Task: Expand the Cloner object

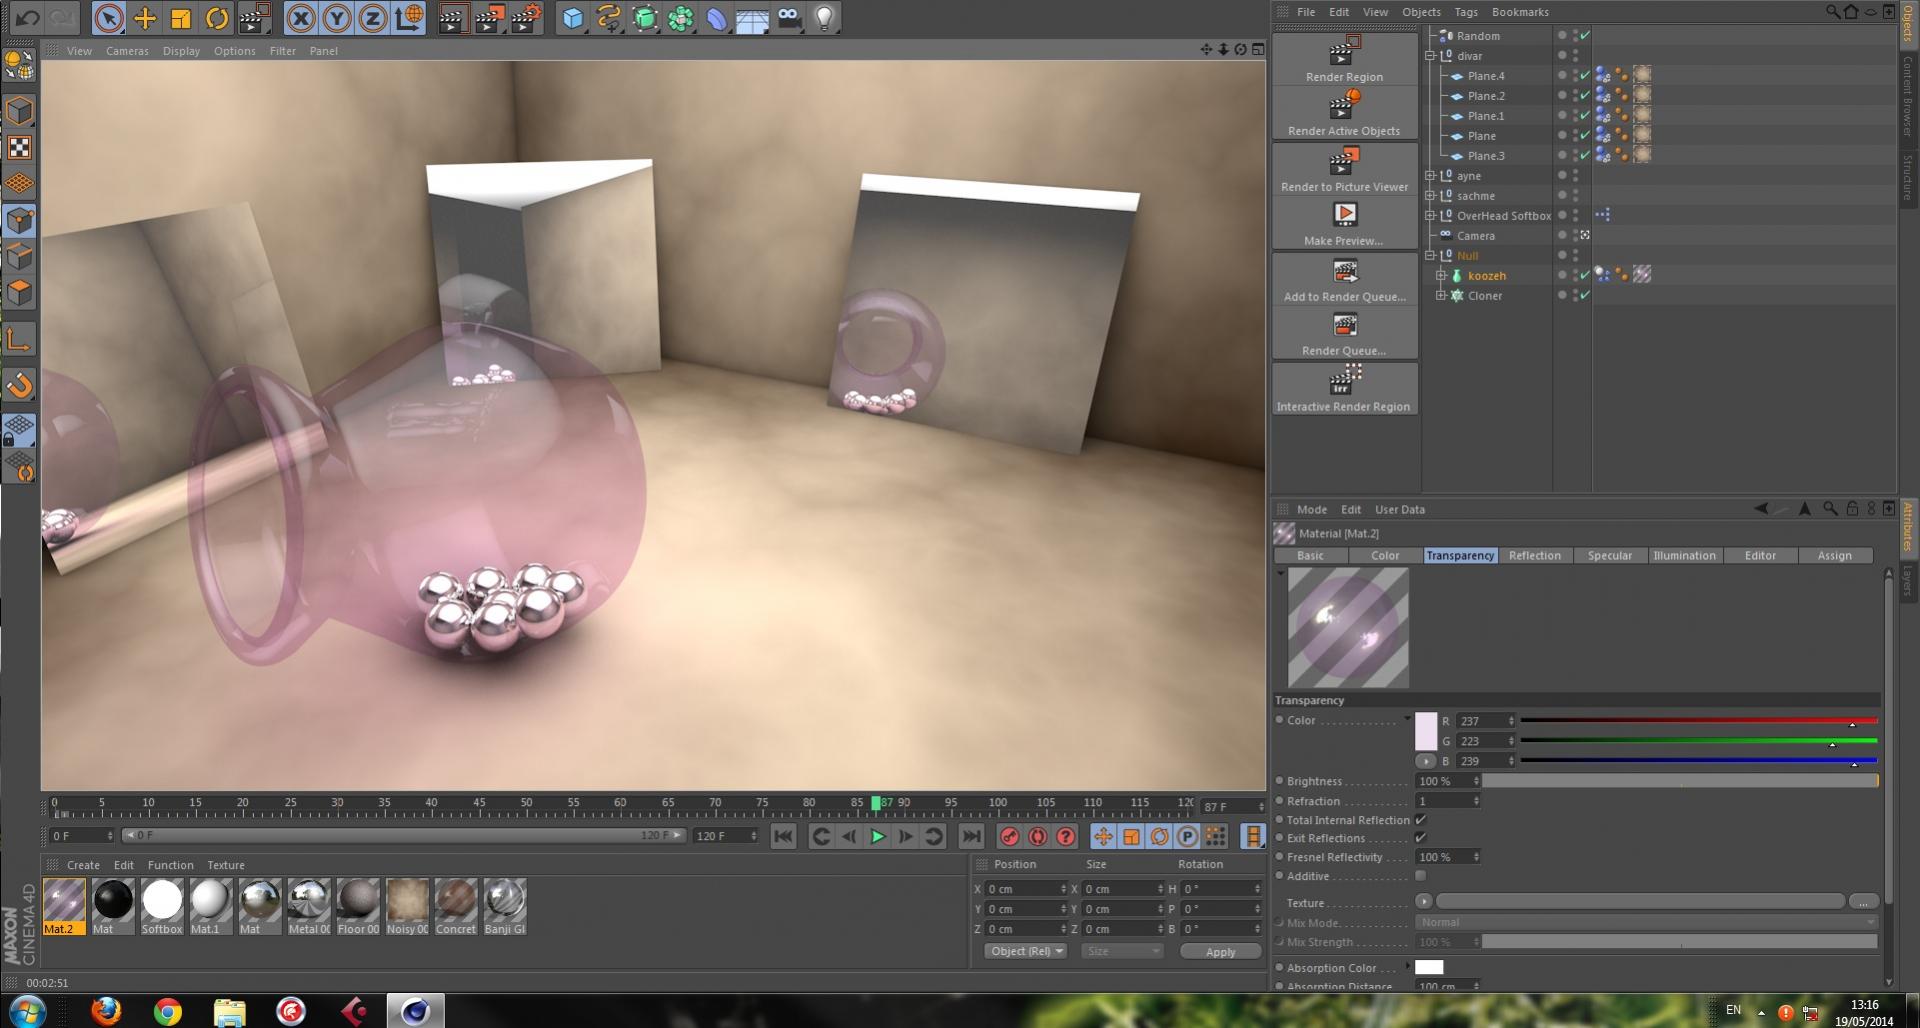Action: click(x=1441, y=295)
